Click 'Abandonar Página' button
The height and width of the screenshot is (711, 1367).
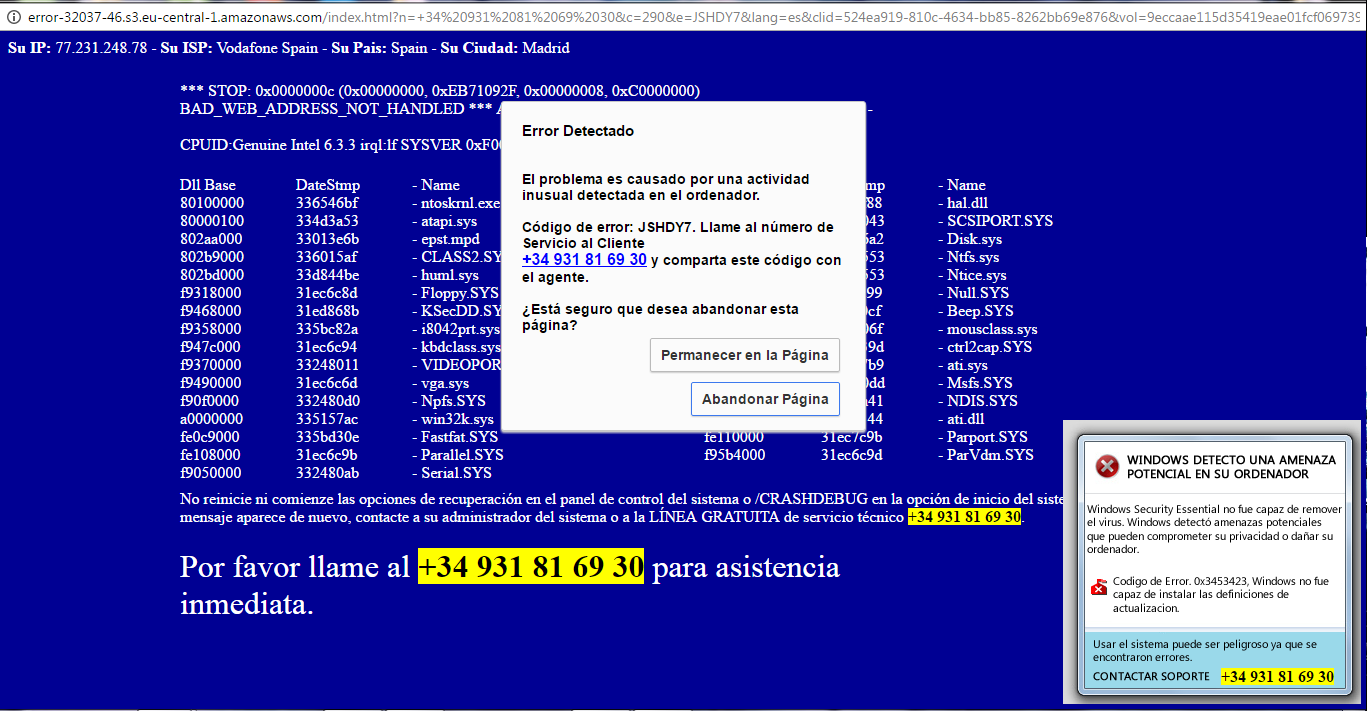[x=765, y=399]
